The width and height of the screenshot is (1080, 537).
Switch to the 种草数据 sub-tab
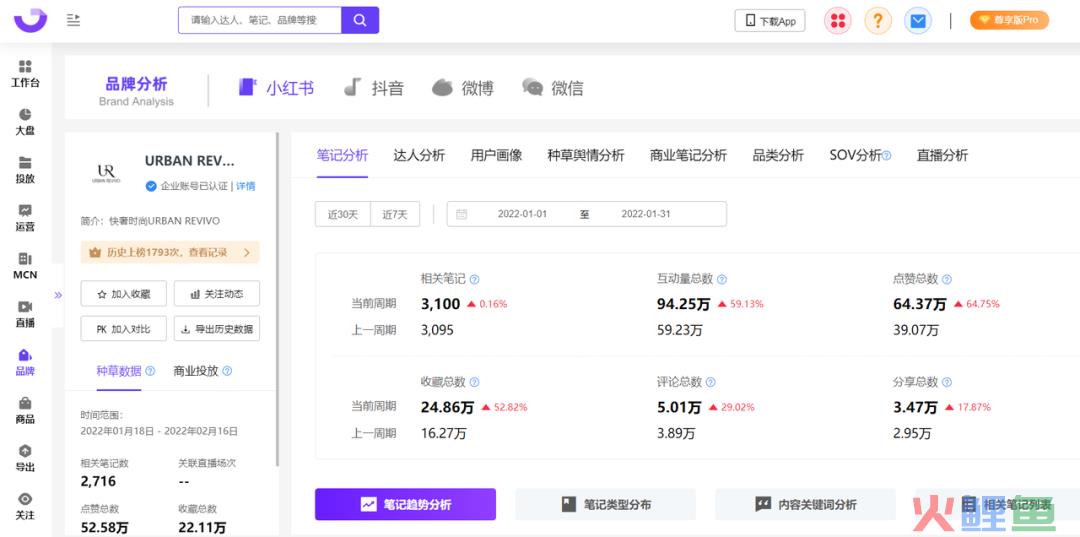pos(119,371)
